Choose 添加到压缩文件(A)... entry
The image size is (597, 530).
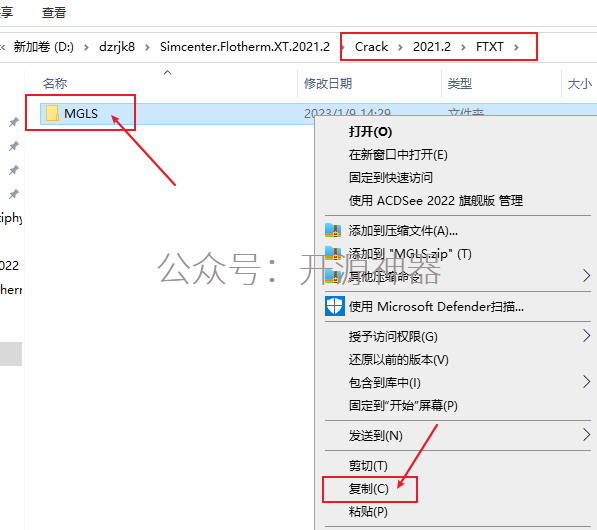click(x=403, y=231)
